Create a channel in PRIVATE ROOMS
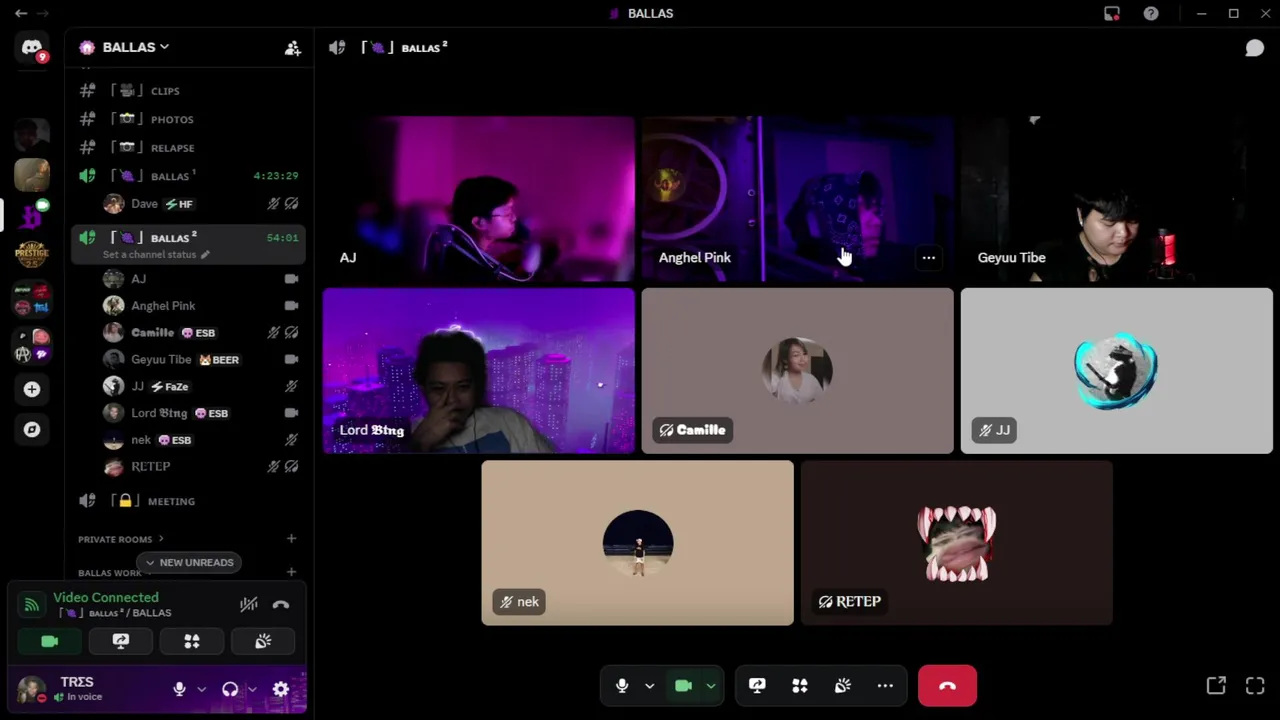The width and height of the screenshot is (1280, 720). coord(291,539)
